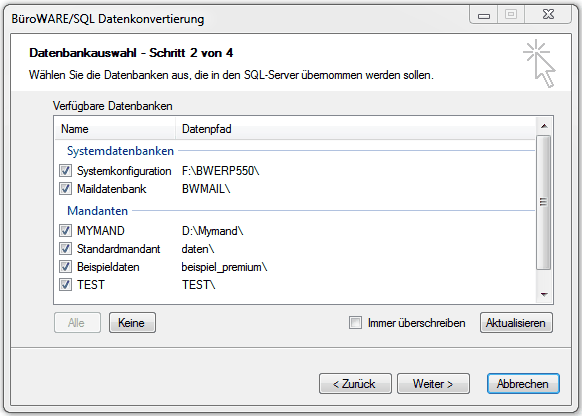Click the scrollbar down arrow
The height and width of the screenshot is (416, 582).
pos(544,295)
